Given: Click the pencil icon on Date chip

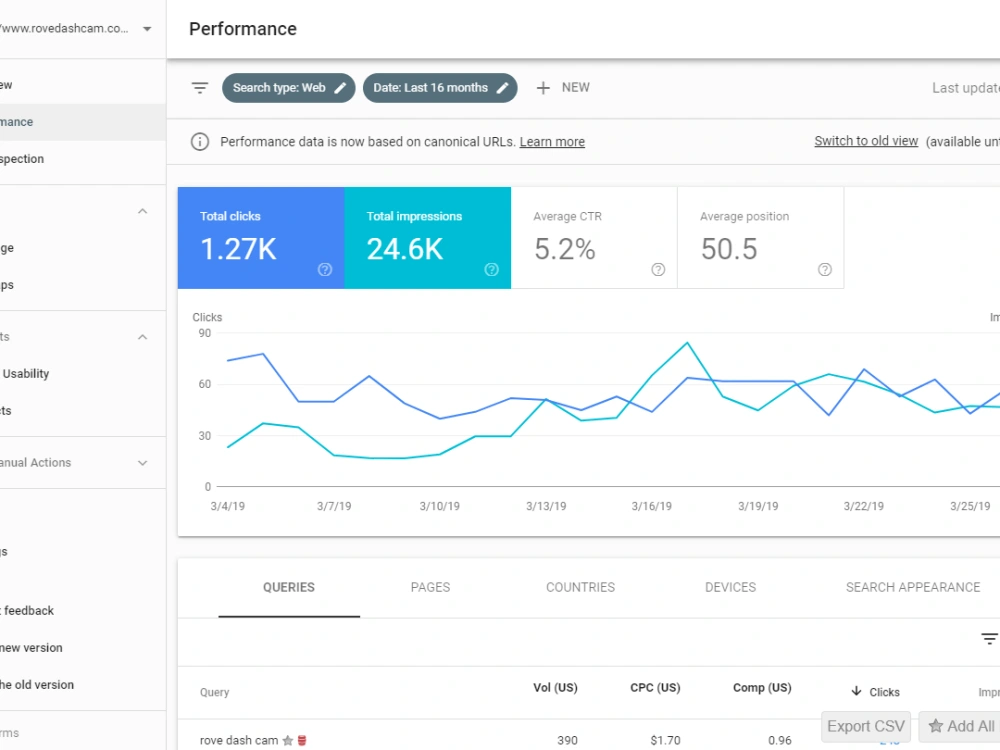Looking at the screenshot, I should point(503,88).
